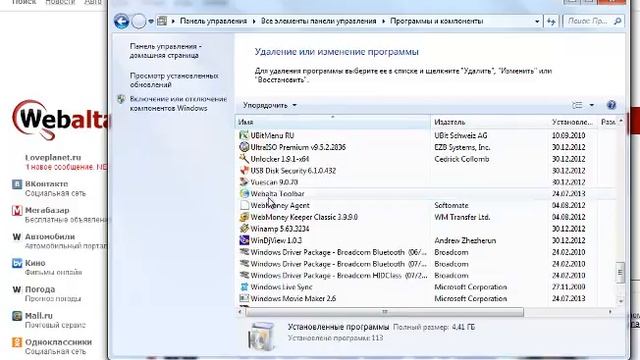Open the Webalta logo in browser
Image resolution: width=640 pixels, height=360 pixels.
(x=60, y=120)
